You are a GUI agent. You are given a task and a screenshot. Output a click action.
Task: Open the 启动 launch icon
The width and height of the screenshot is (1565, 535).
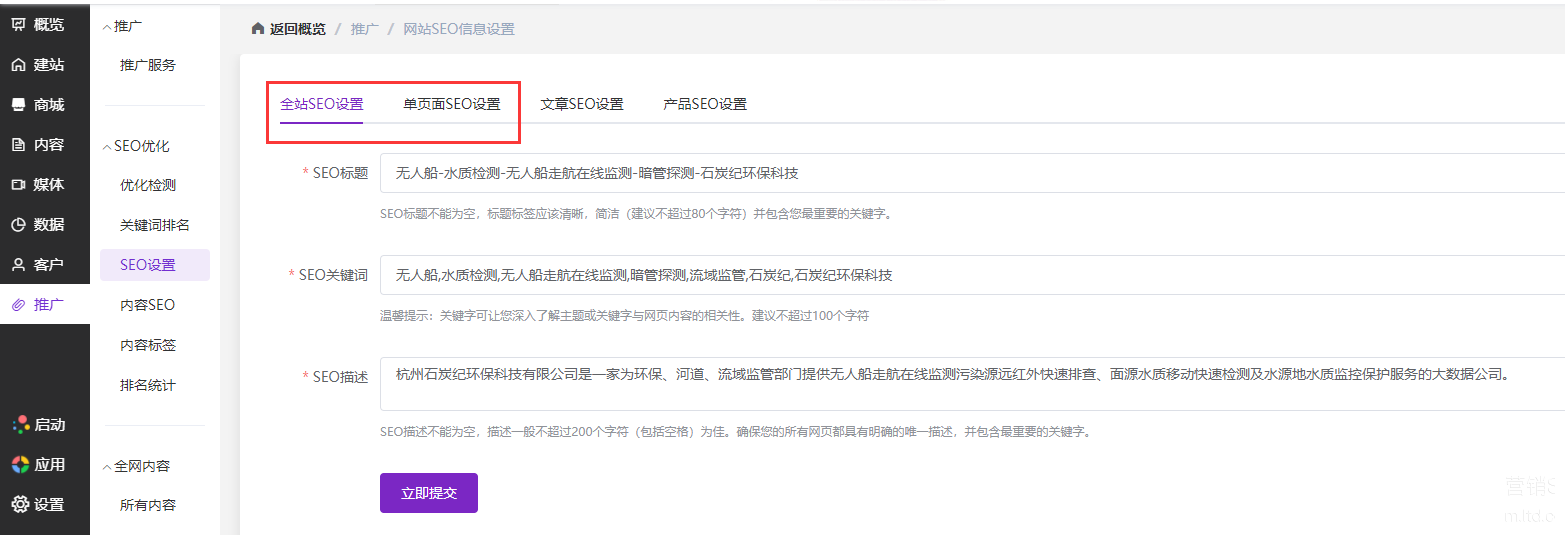(20, 425)
